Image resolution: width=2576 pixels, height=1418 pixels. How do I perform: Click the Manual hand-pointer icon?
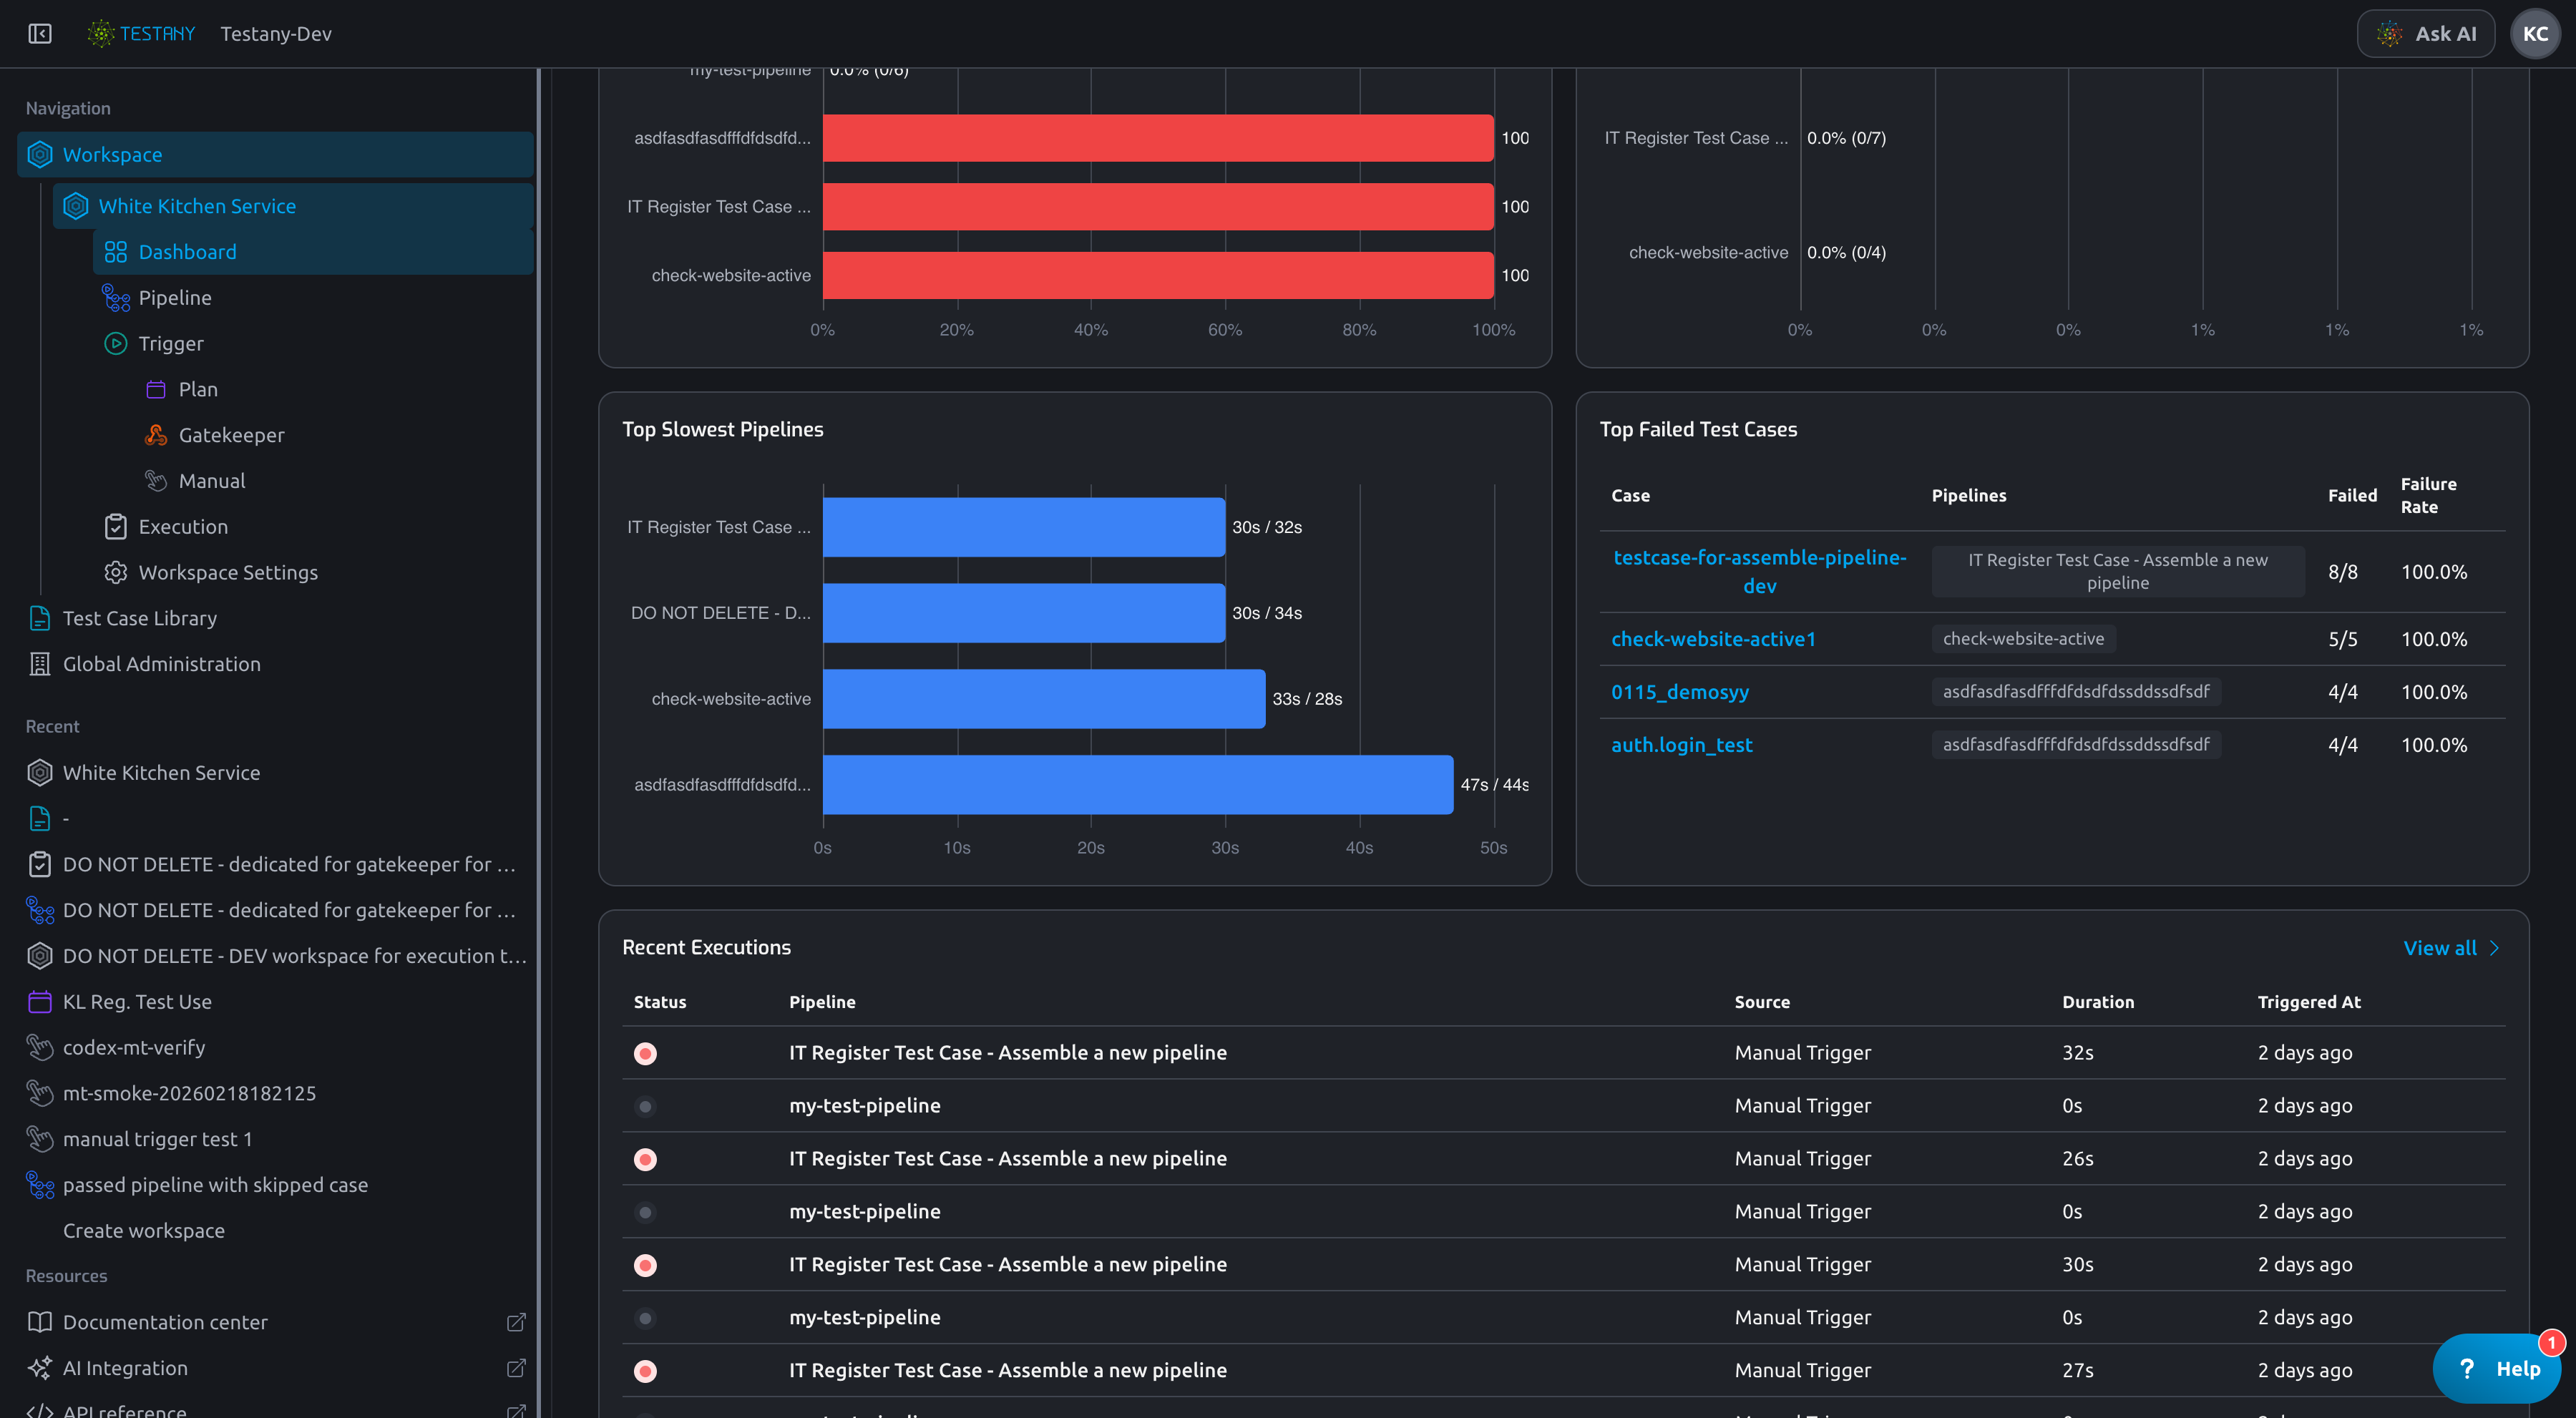pyautogui.click(x=156, y=481)
